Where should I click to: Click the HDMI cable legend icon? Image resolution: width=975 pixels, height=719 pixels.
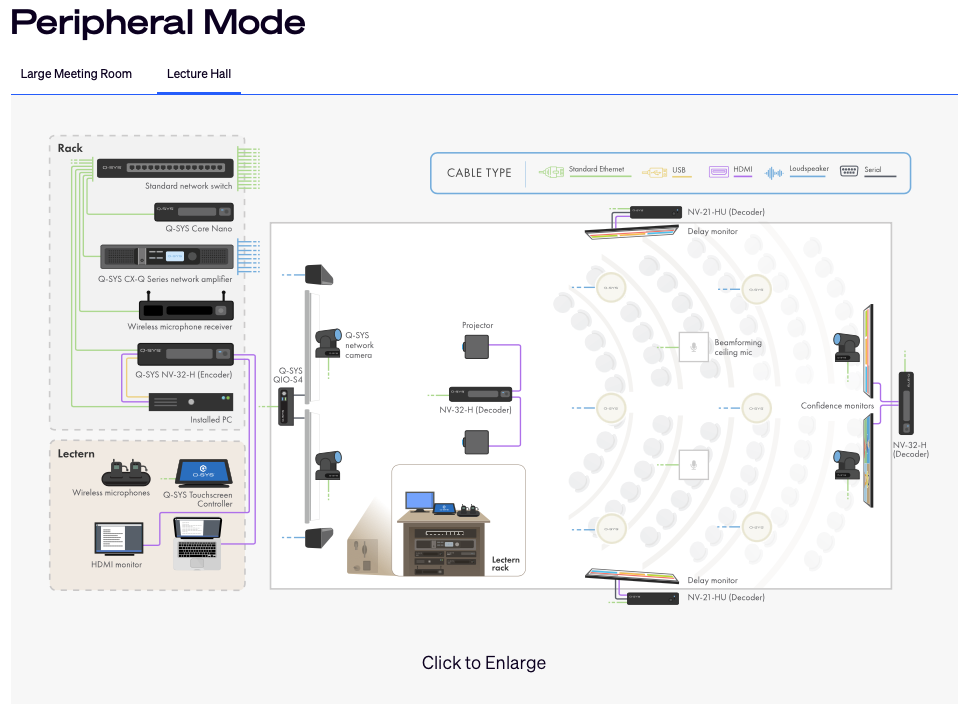click(718, 172)
